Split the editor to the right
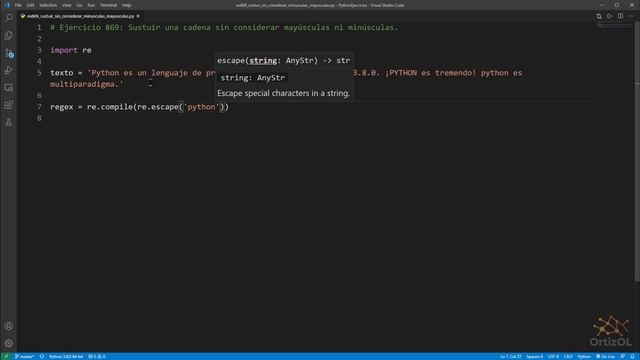Viewport: 640px width, 360px height. tap(620, 16)
